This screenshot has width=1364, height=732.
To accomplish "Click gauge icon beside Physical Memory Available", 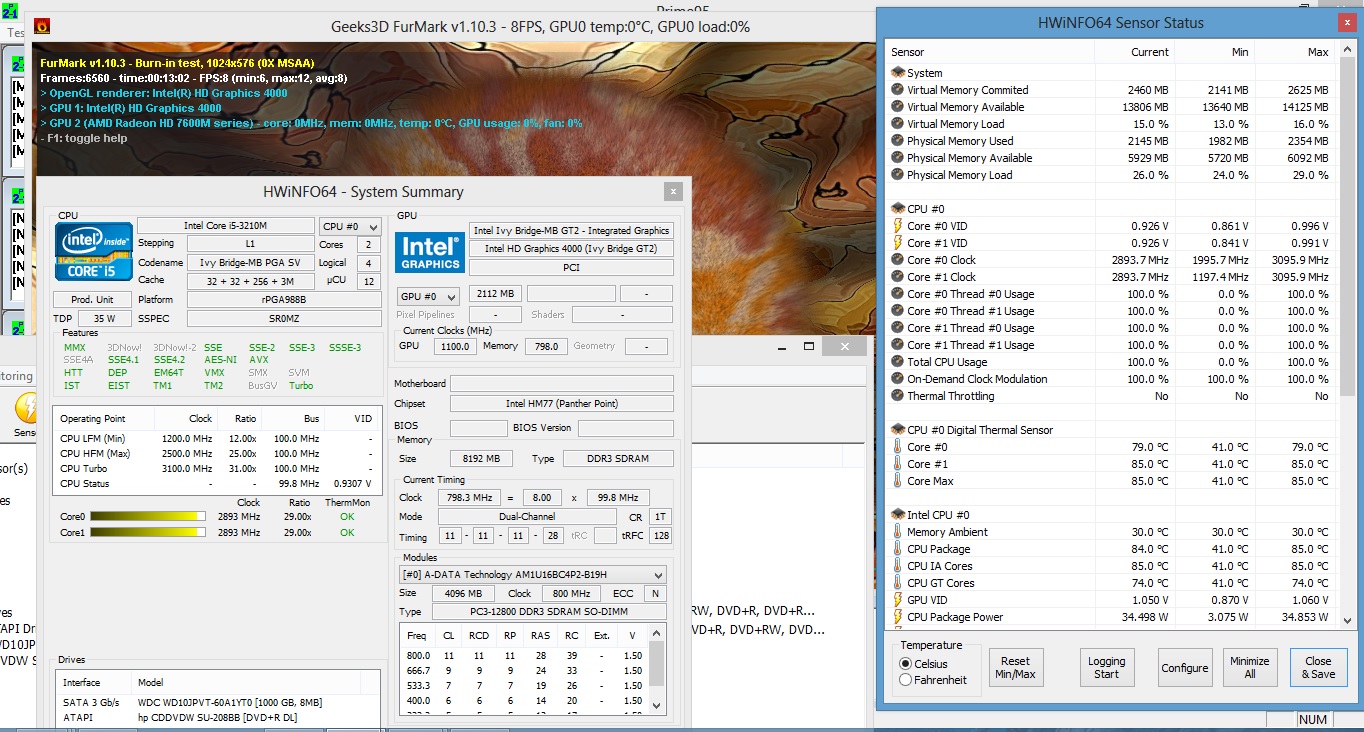I will [898, 158].
